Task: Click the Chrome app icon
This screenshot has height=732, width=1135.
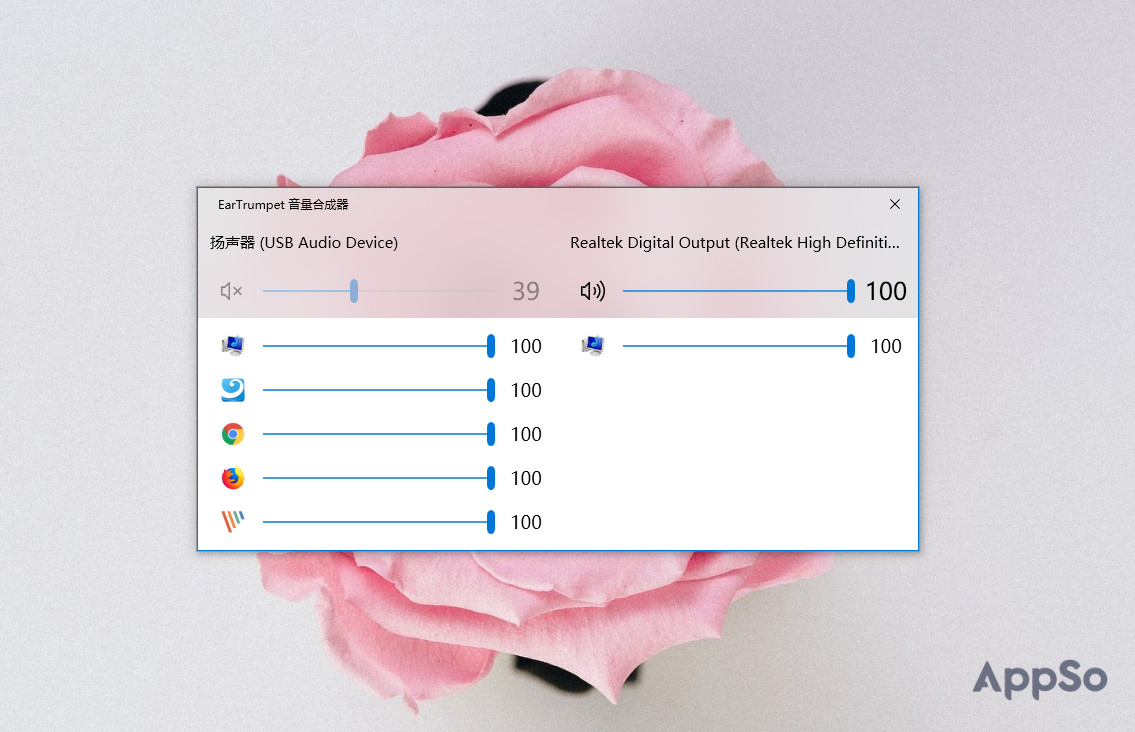Action: tap(232, 434)
